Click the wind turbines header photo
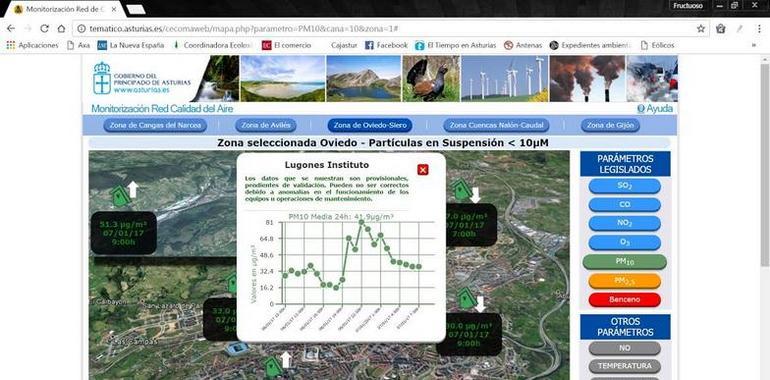The height and width of the screenshot is (380, 770). click(x=505, y=79)
